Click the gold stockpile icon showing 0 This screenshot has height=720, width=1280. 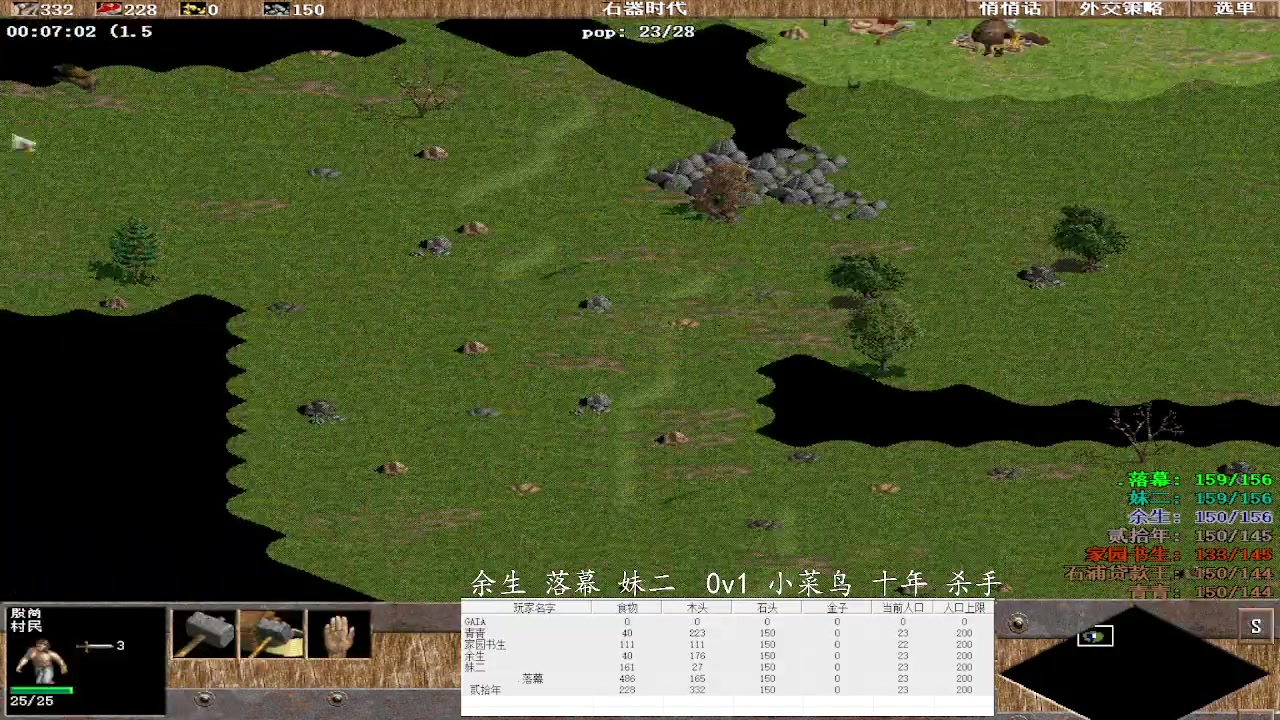pos(193,9)
